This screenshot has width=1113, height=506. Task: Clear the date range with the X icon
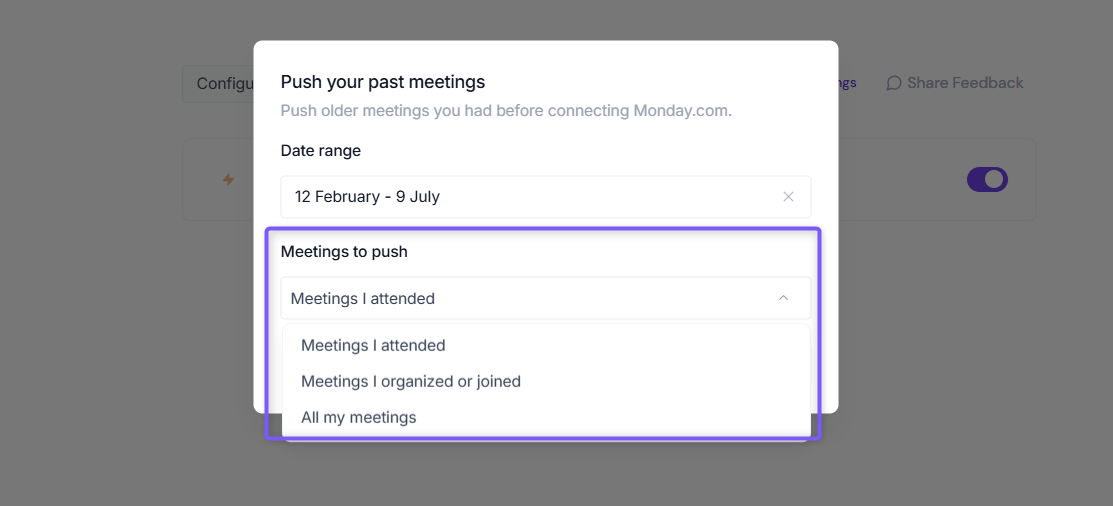(x=788, y=197)
